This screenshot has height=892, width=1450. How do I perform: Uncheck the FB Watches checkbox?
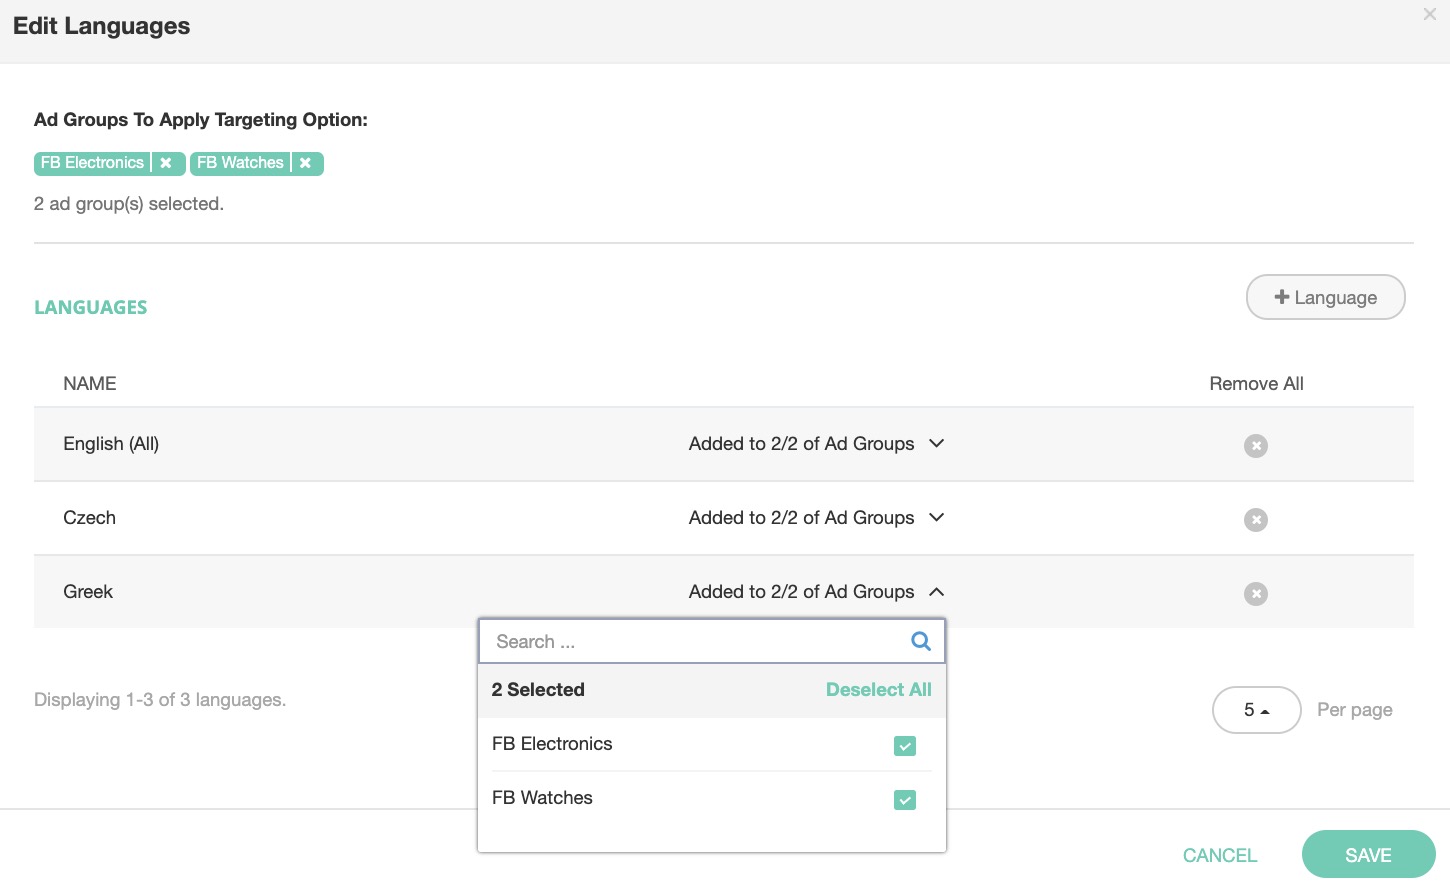click(904, 800)
